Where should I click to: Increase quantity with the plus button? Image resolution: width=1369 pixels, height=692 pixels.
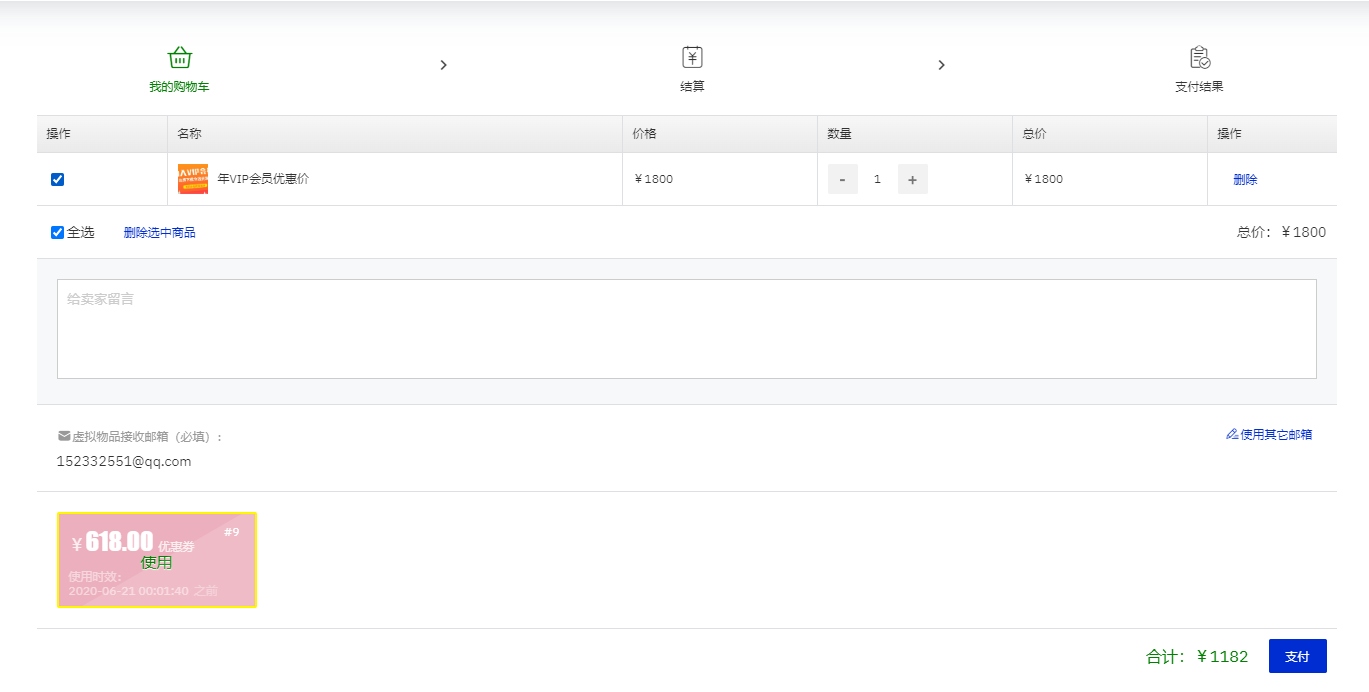pyautogui.click(x=912, y=179)
